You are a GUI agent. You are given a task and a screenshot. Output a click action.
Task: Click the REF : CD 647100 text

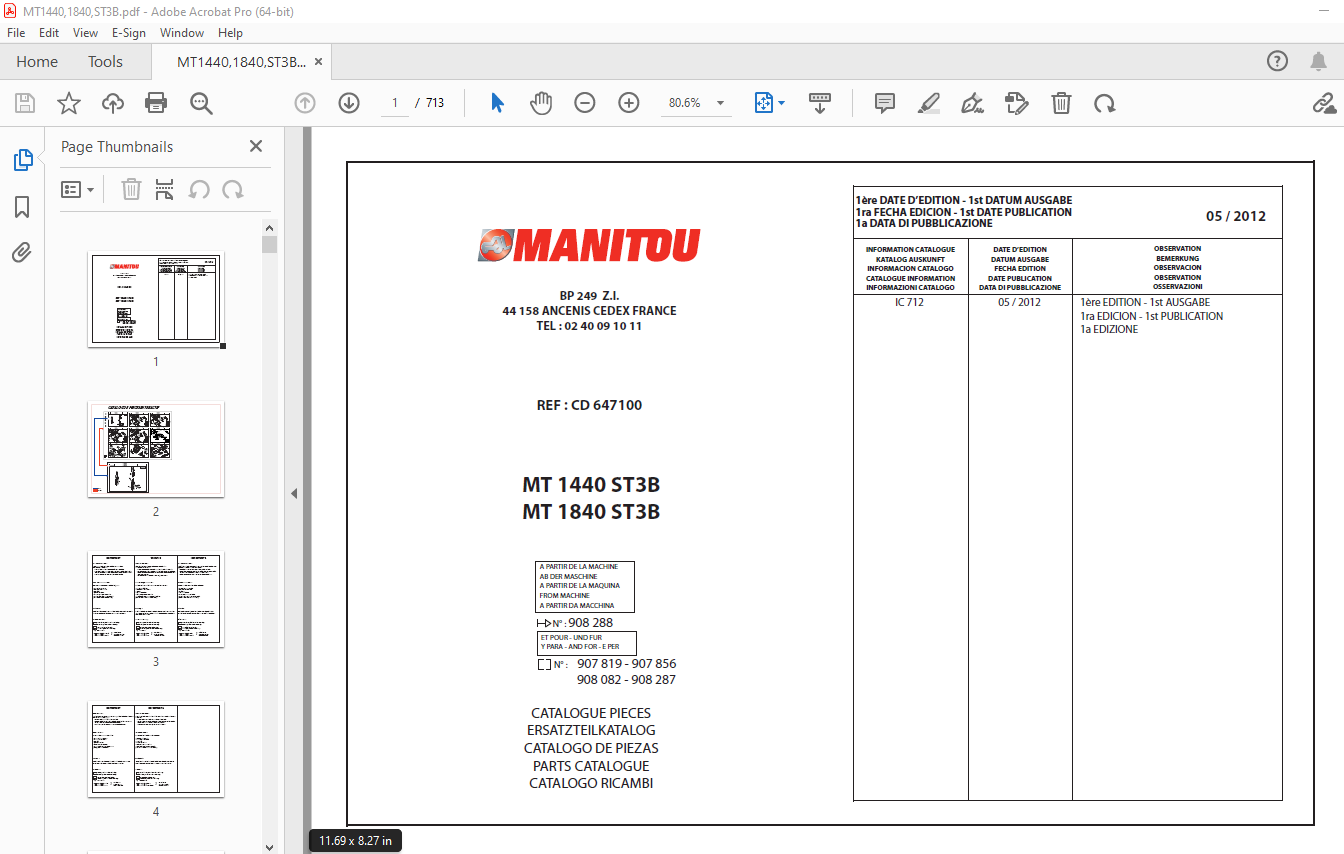tap(589, 405)
